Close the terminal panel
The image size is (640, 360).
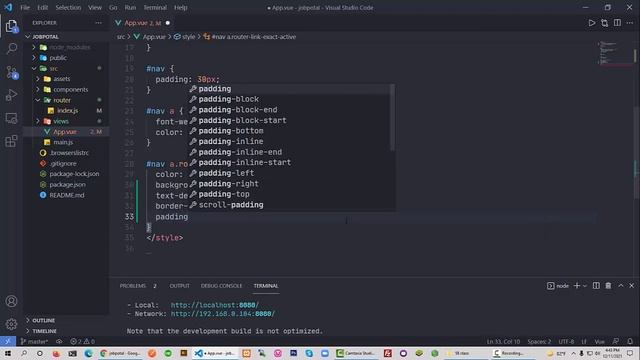pos(631,286)
